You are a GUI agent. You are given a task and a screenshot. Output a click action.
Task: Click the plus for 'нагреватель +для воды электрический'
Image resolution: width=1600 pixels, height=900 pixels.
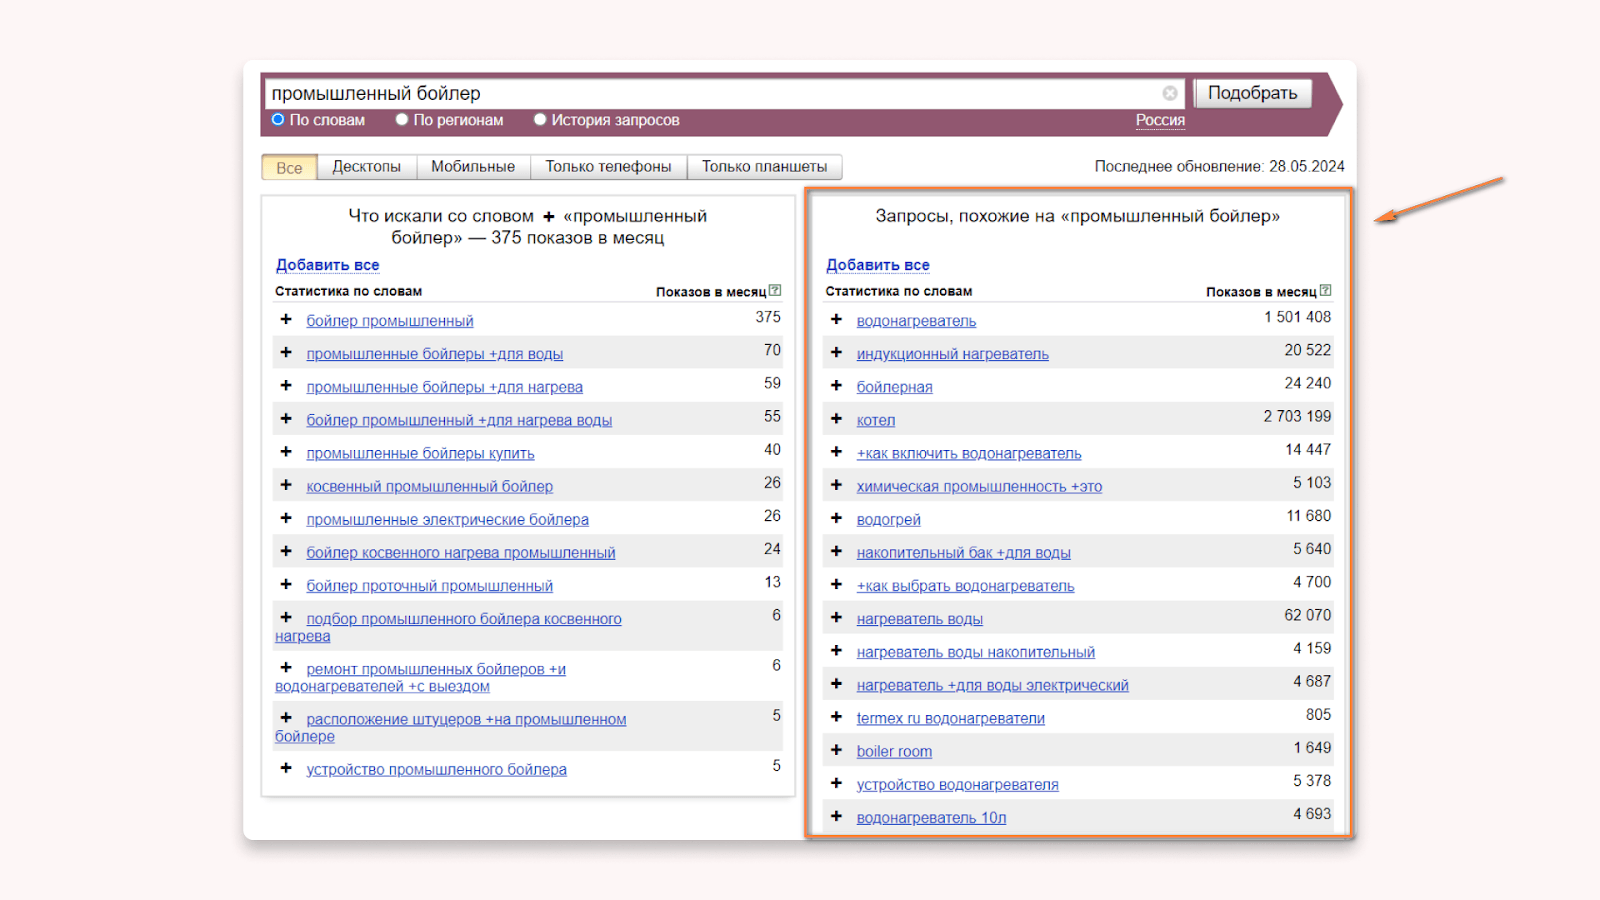click(836, 683)
